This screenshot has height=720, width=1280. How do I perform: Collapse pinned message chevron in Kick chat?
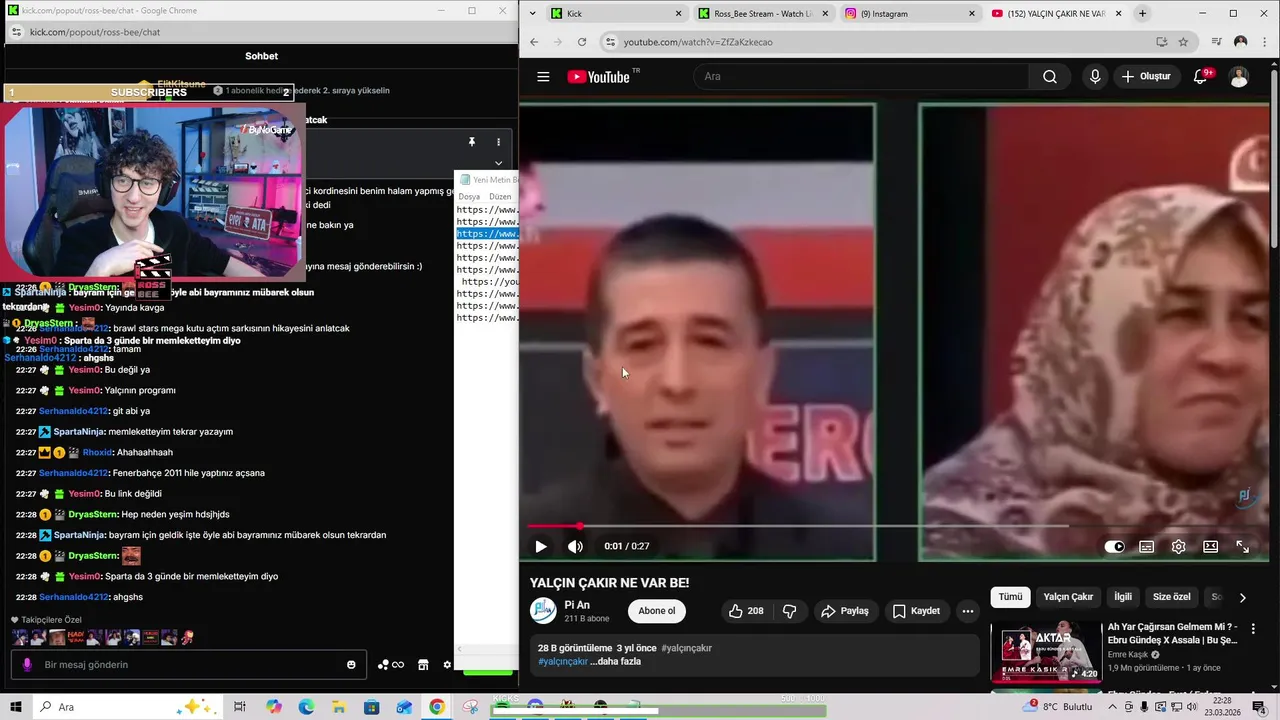(x=498, y=163)
